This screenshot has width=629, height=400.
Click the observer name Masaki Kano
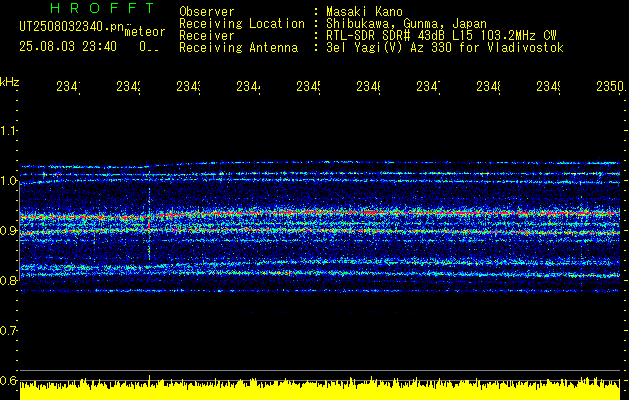coord(364,11)
